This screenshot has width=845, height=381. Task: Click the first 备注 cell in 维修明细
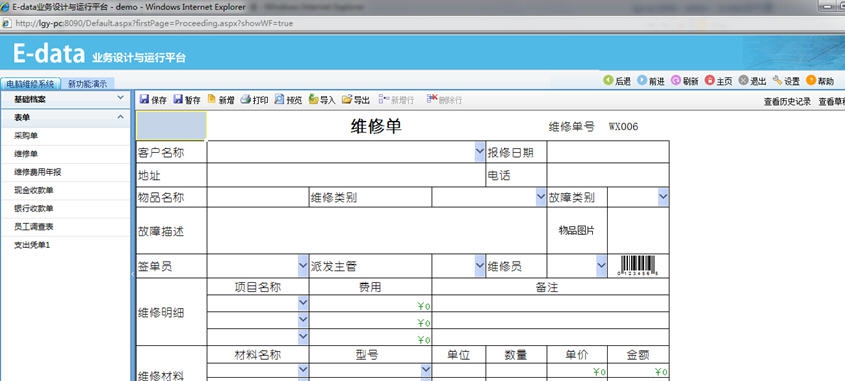point(550,303)
